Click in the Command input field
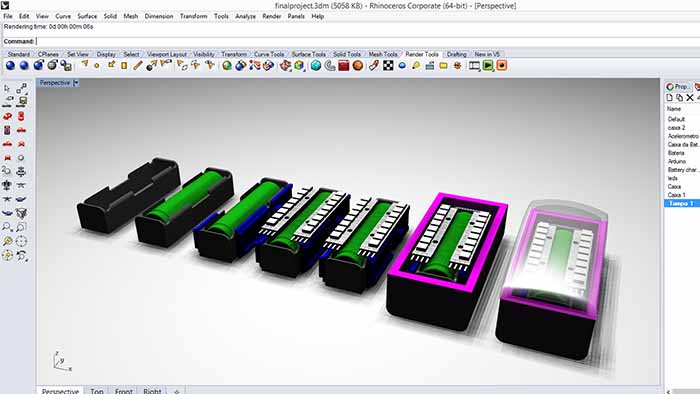This screenshot has height=394, width=700. (366, 41)
